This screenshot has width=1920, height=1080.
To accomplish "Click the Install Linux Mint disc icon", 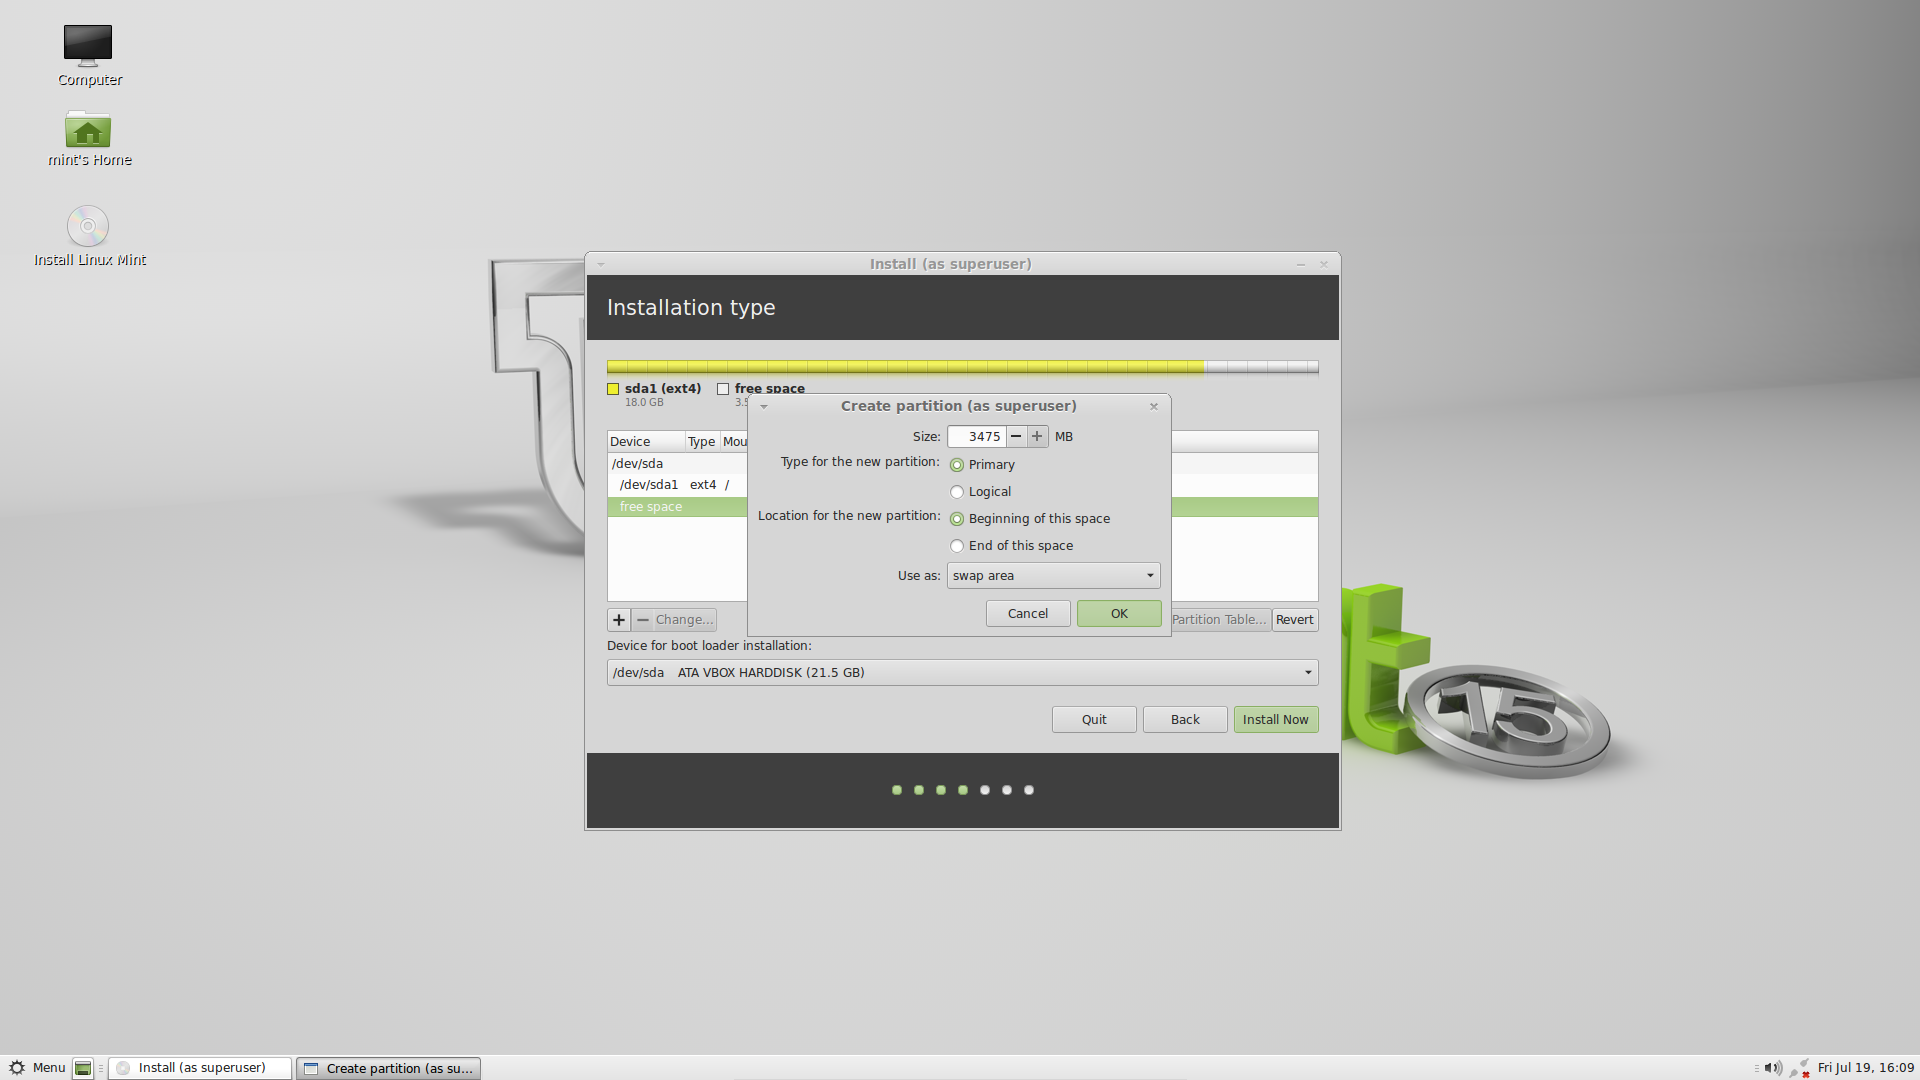I will pyautogui.click(x=88, y=227).
